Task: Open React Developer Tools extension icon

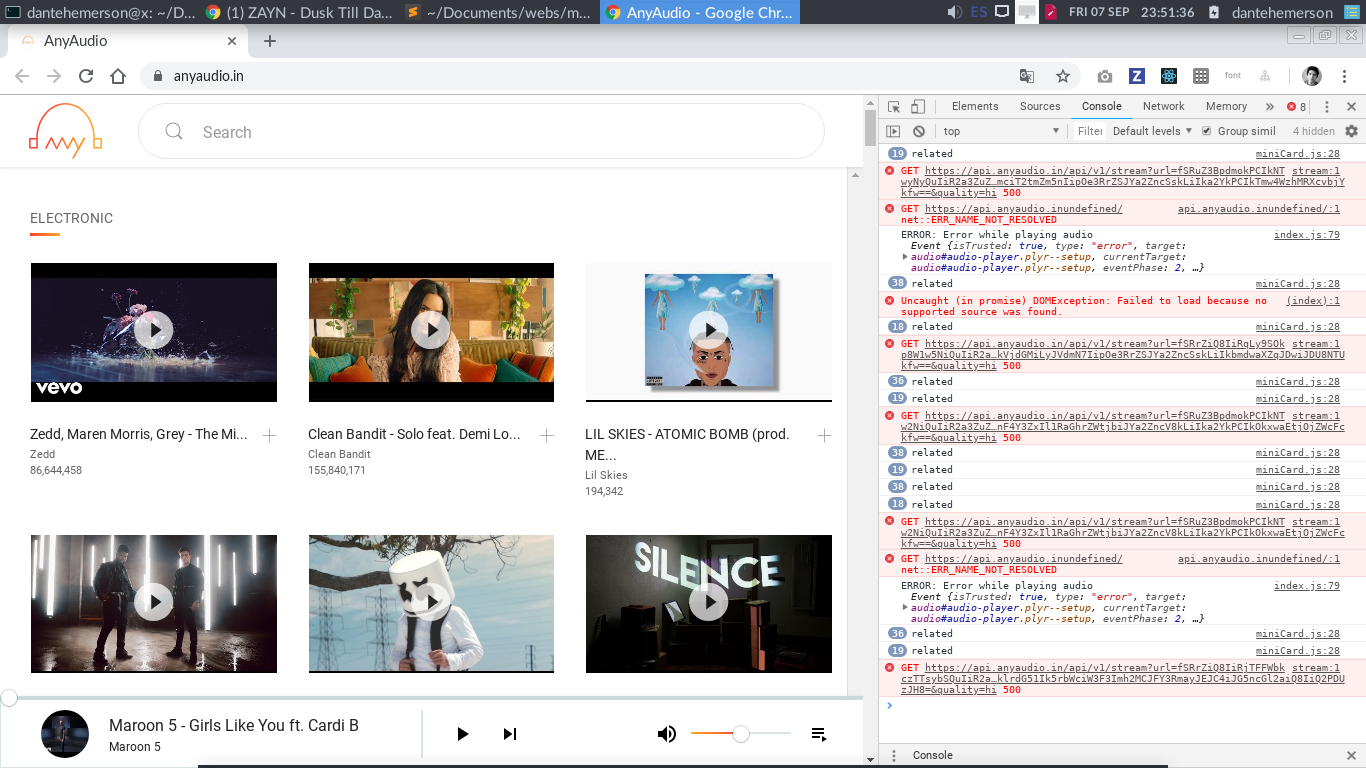Action: 1169,76
